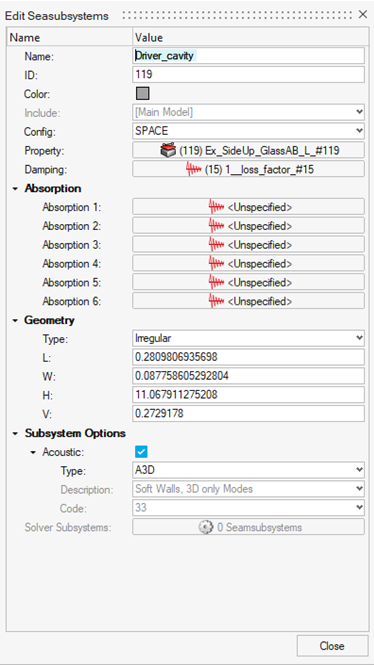Click the Absorption 3 curve icon

coord(217,244)
